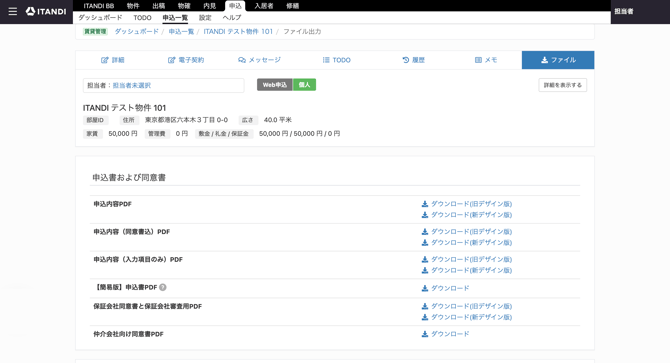Download 申込内容（入力項目のみ）PDF 新デザイン版
Image resolution: width=670 pixels, height=363 pixels.
(x=467, y=270)
